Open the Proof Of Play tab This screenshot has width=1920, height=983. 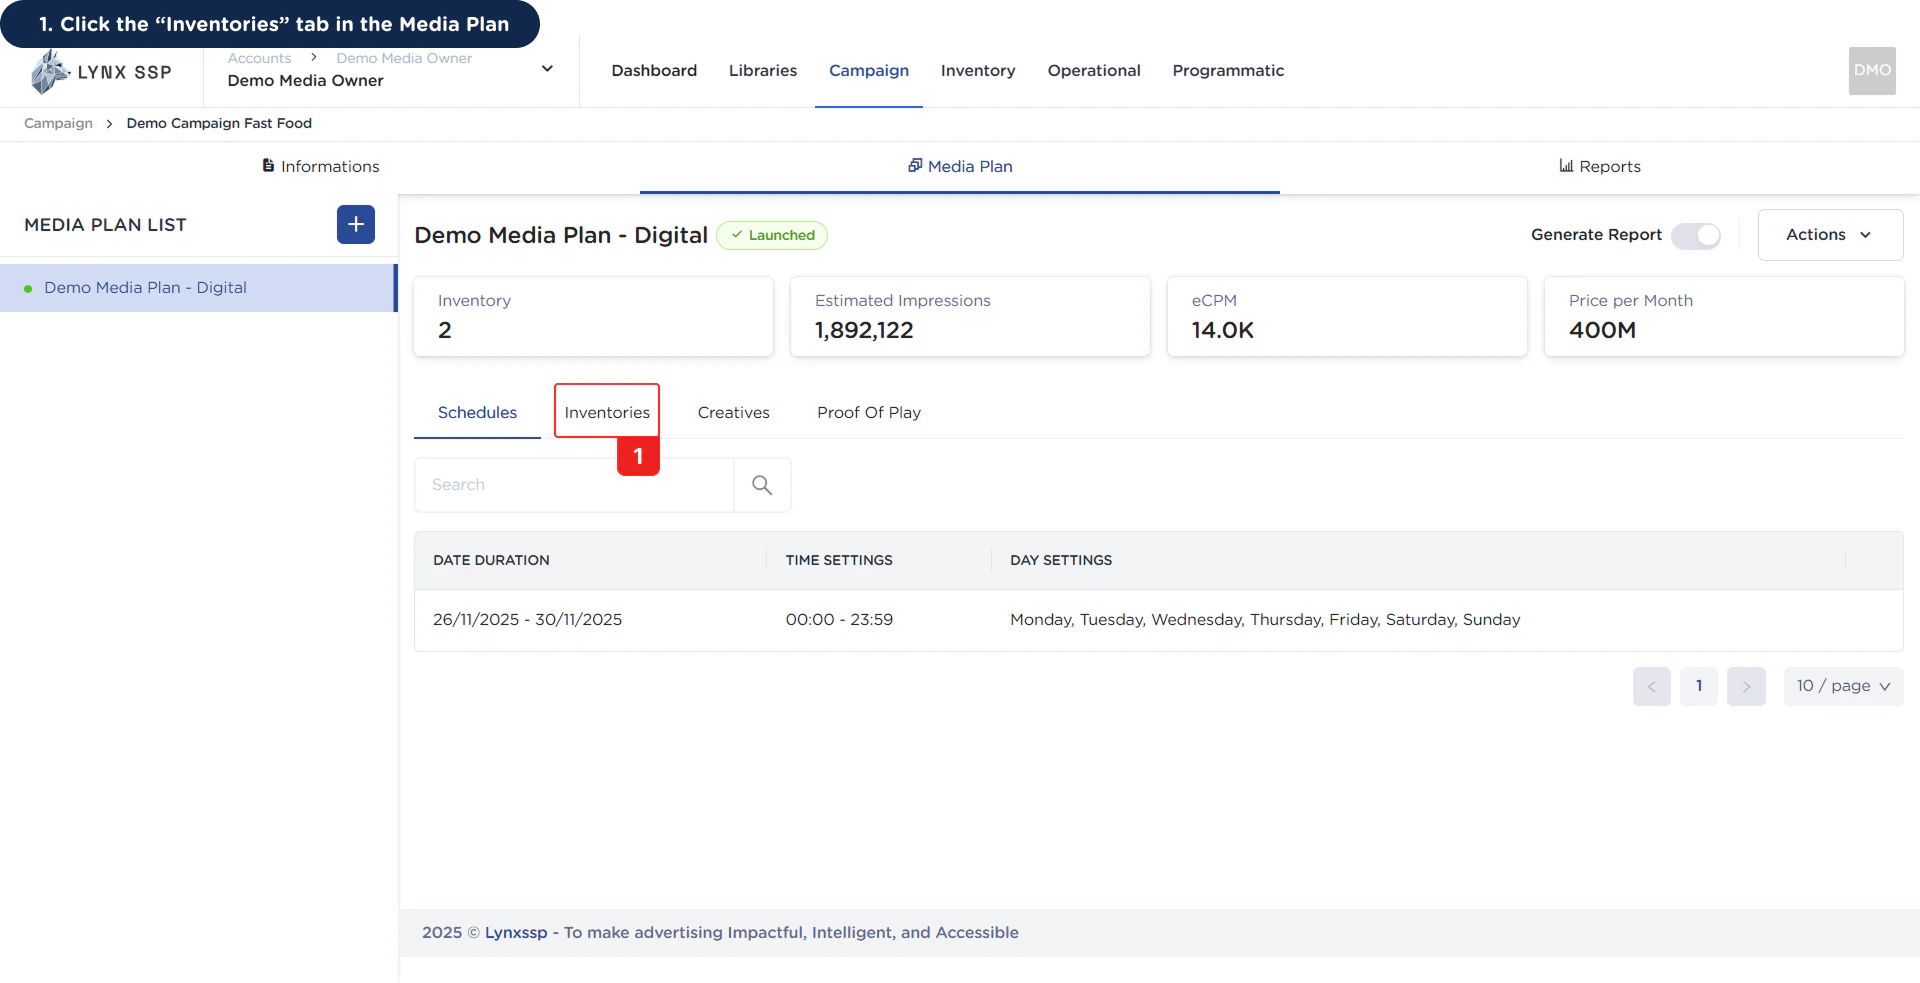click(868, 412)
